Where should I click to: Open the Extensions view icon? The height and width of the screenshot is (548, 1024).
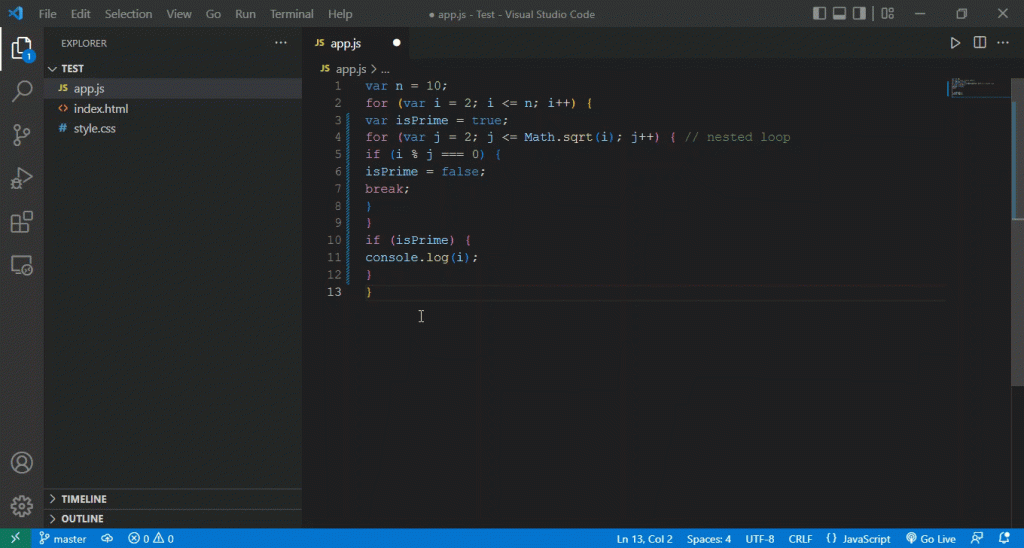(x=22, y=221)
